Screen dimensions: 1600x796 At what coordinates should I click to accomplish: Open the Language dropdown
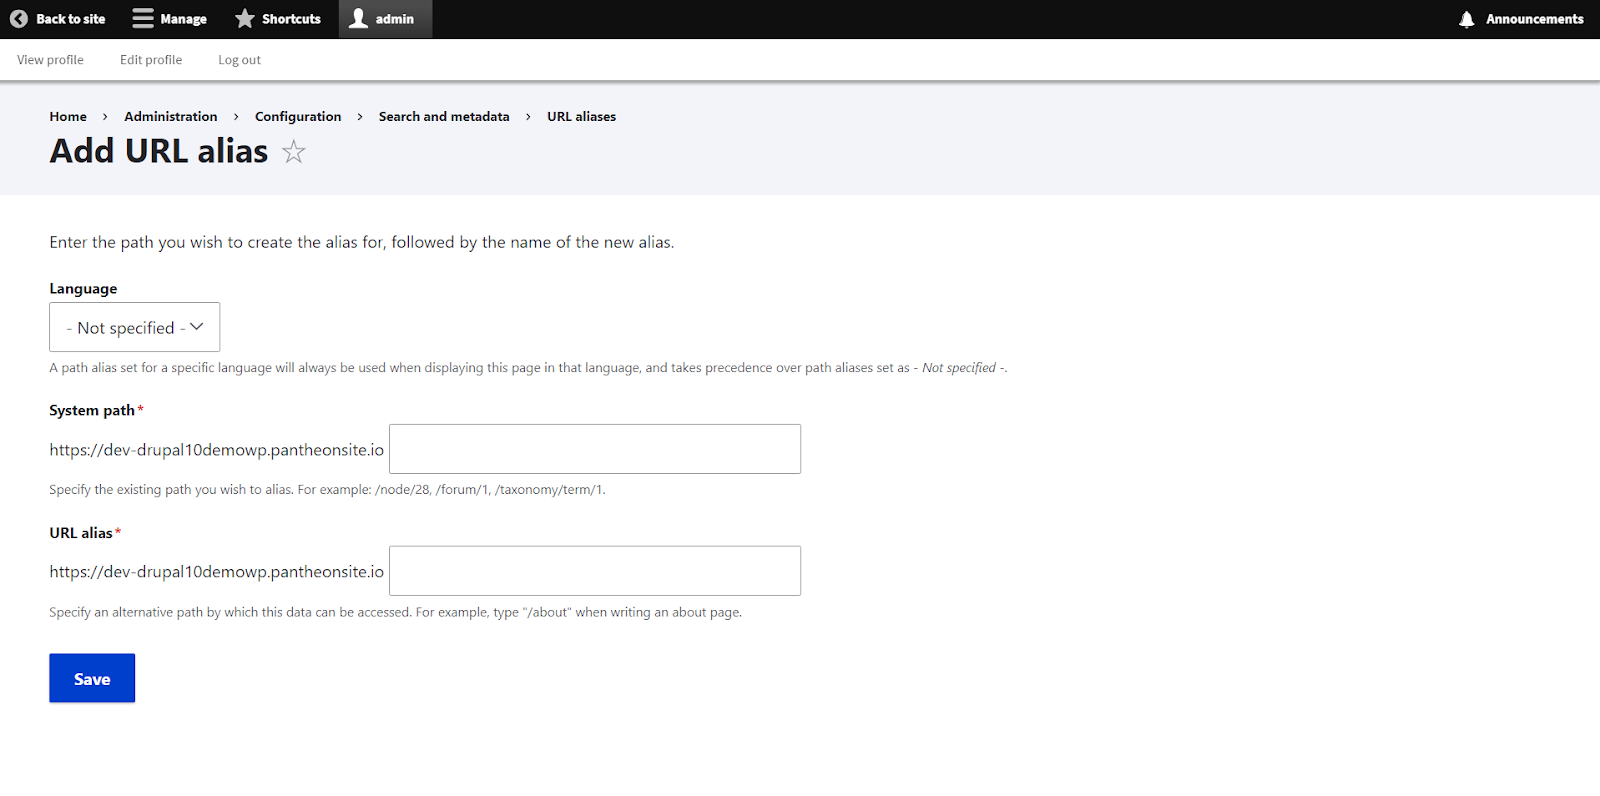[135, 327]
